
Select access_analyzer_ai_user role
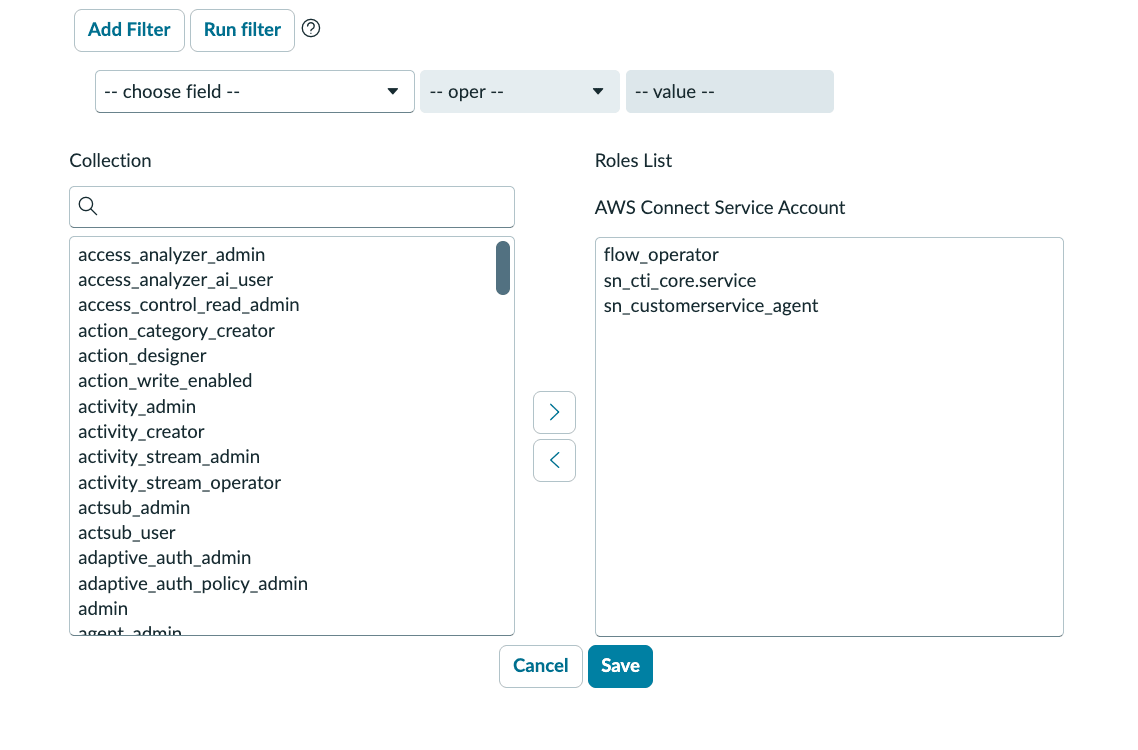(176, 280)
